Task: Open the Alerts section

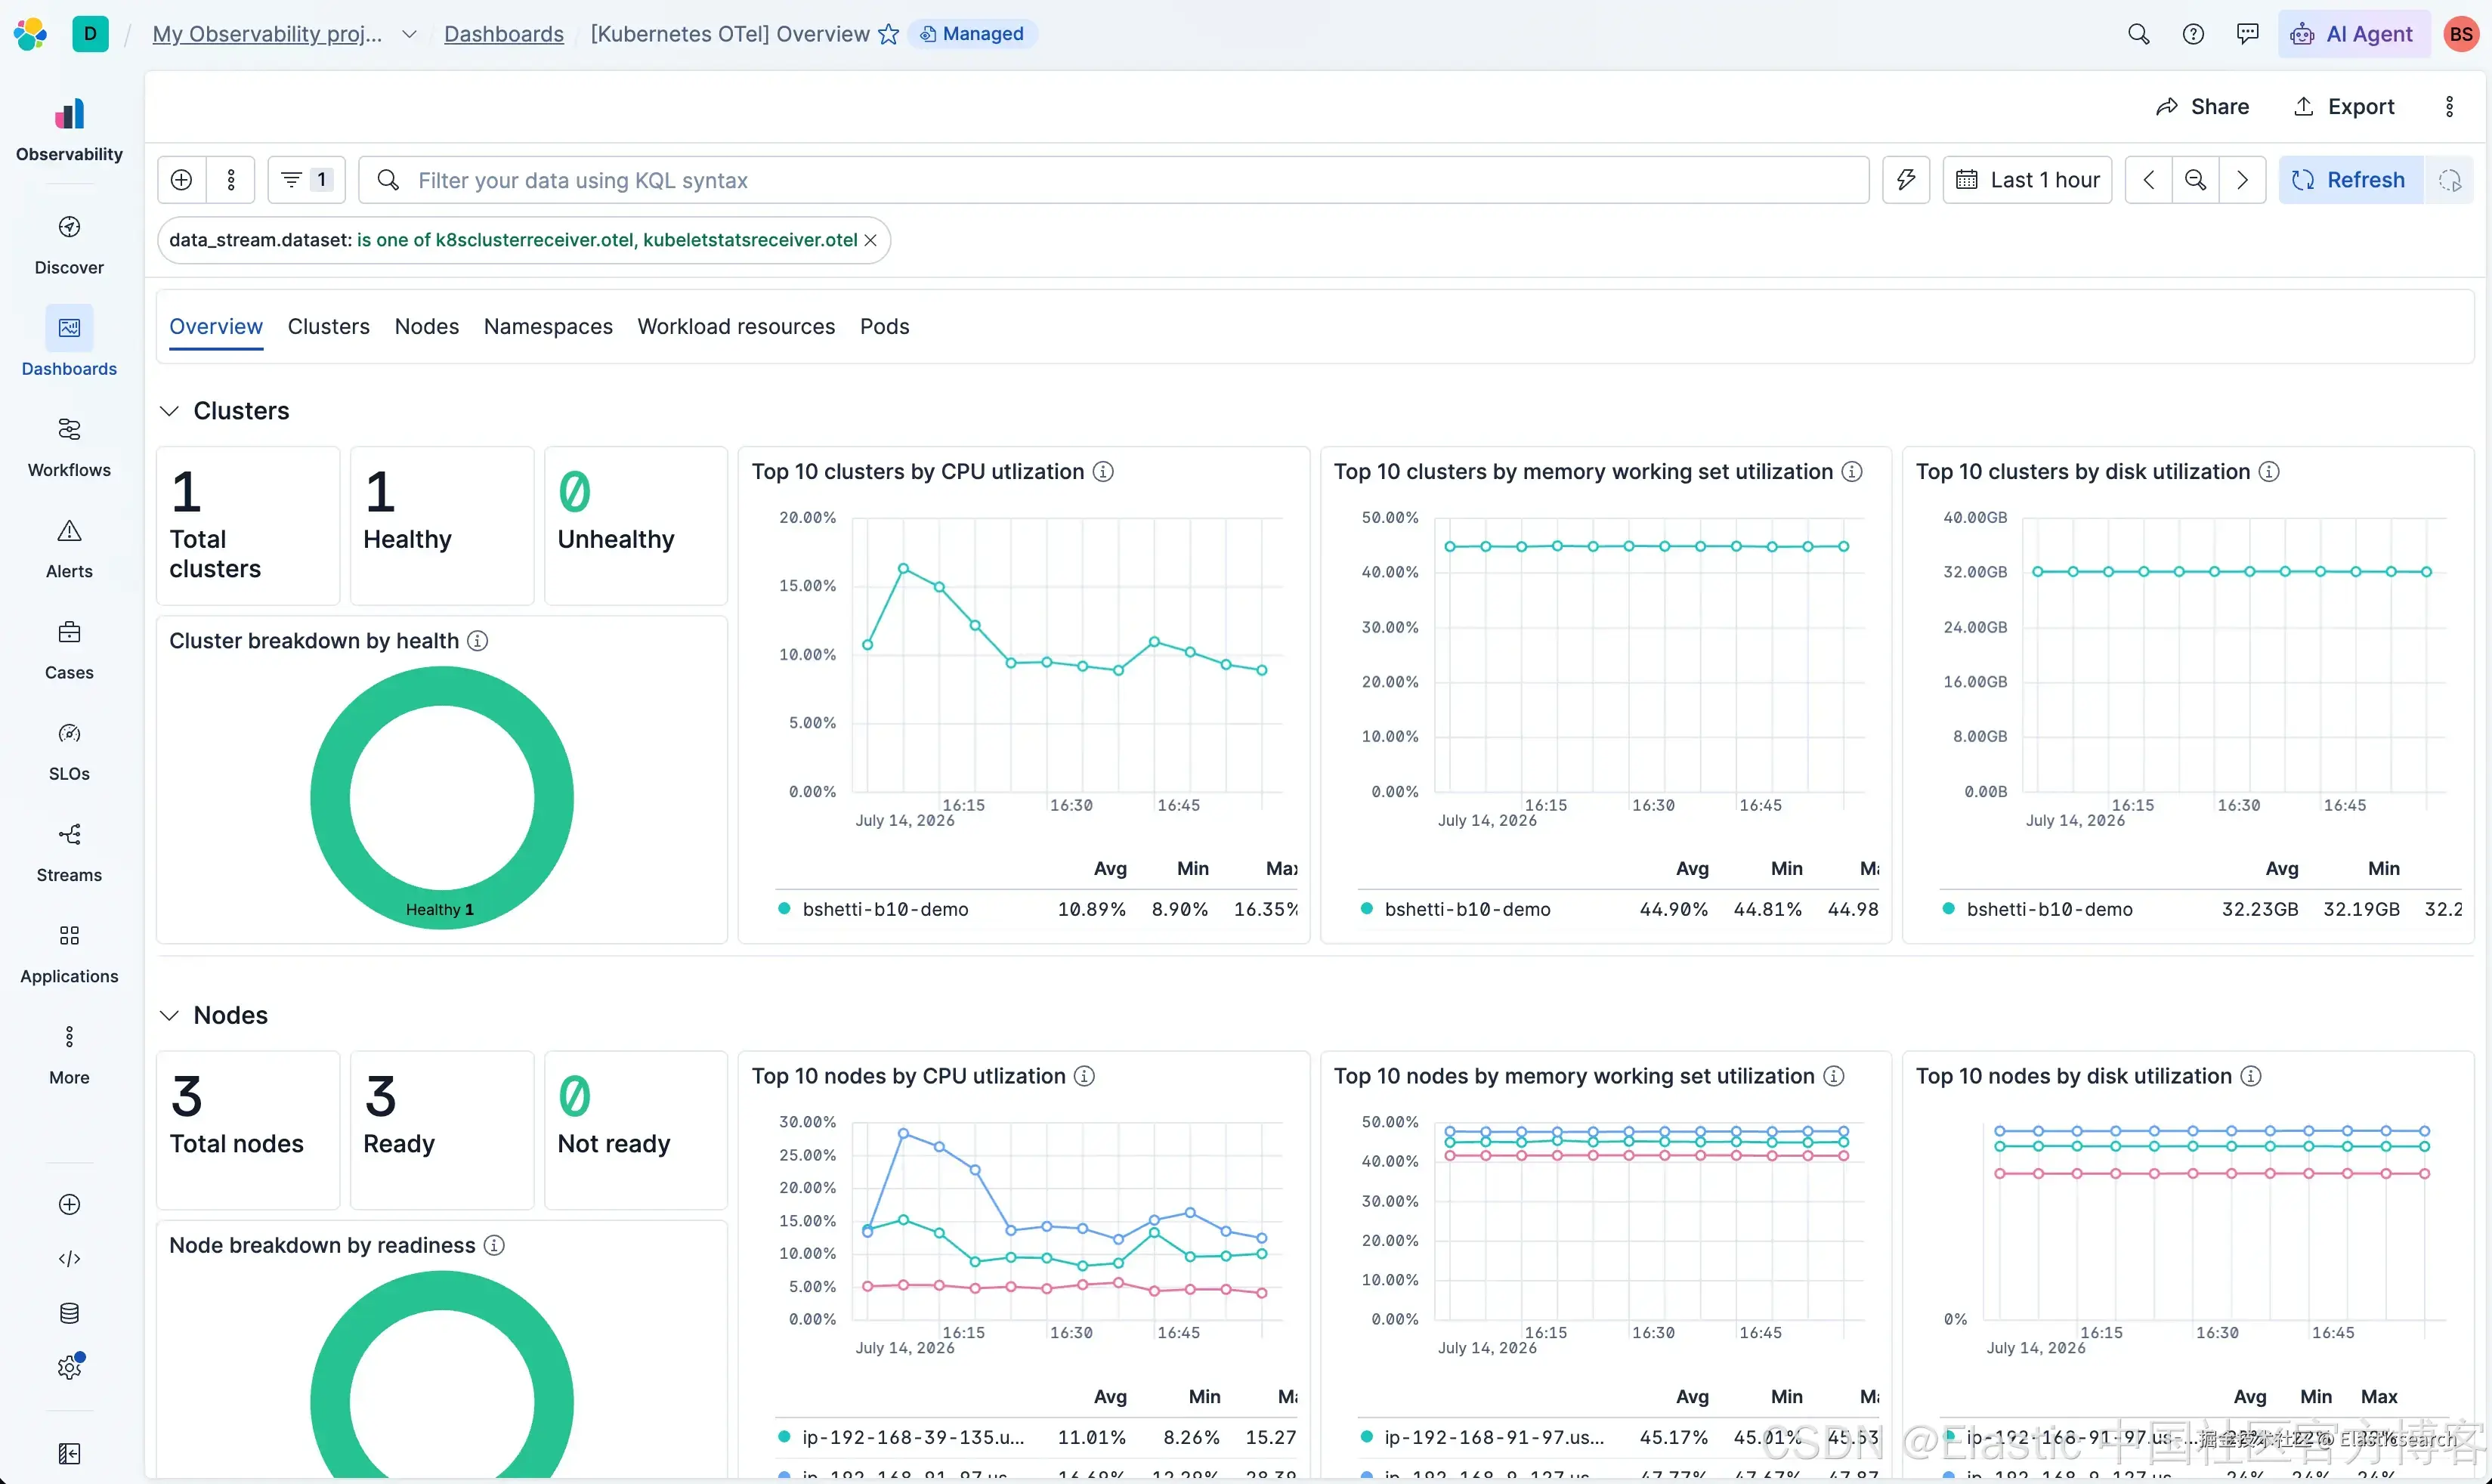Action: click(69, 548)
